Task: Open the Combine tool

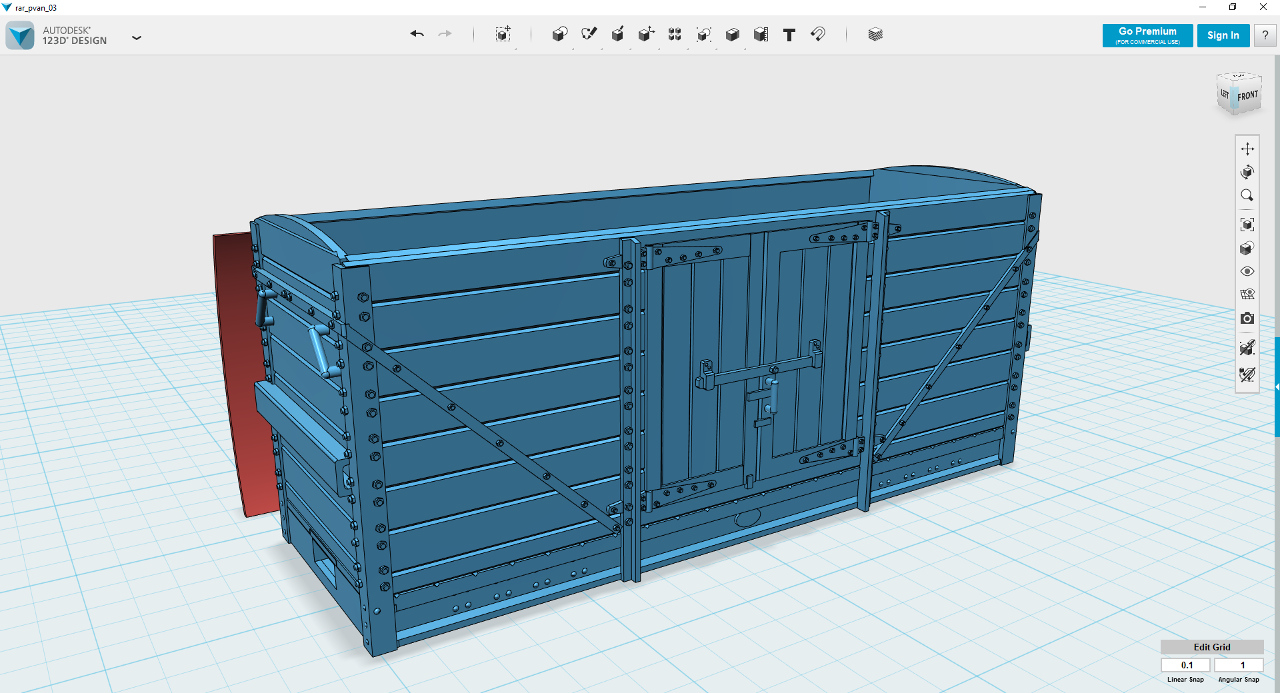Action: point(732,34)
